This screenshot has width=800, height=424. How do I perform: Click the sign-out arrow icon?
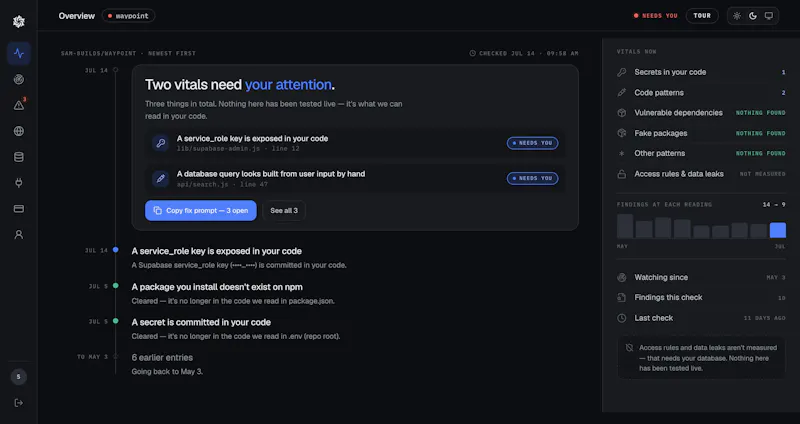click(x=19, y=403)
